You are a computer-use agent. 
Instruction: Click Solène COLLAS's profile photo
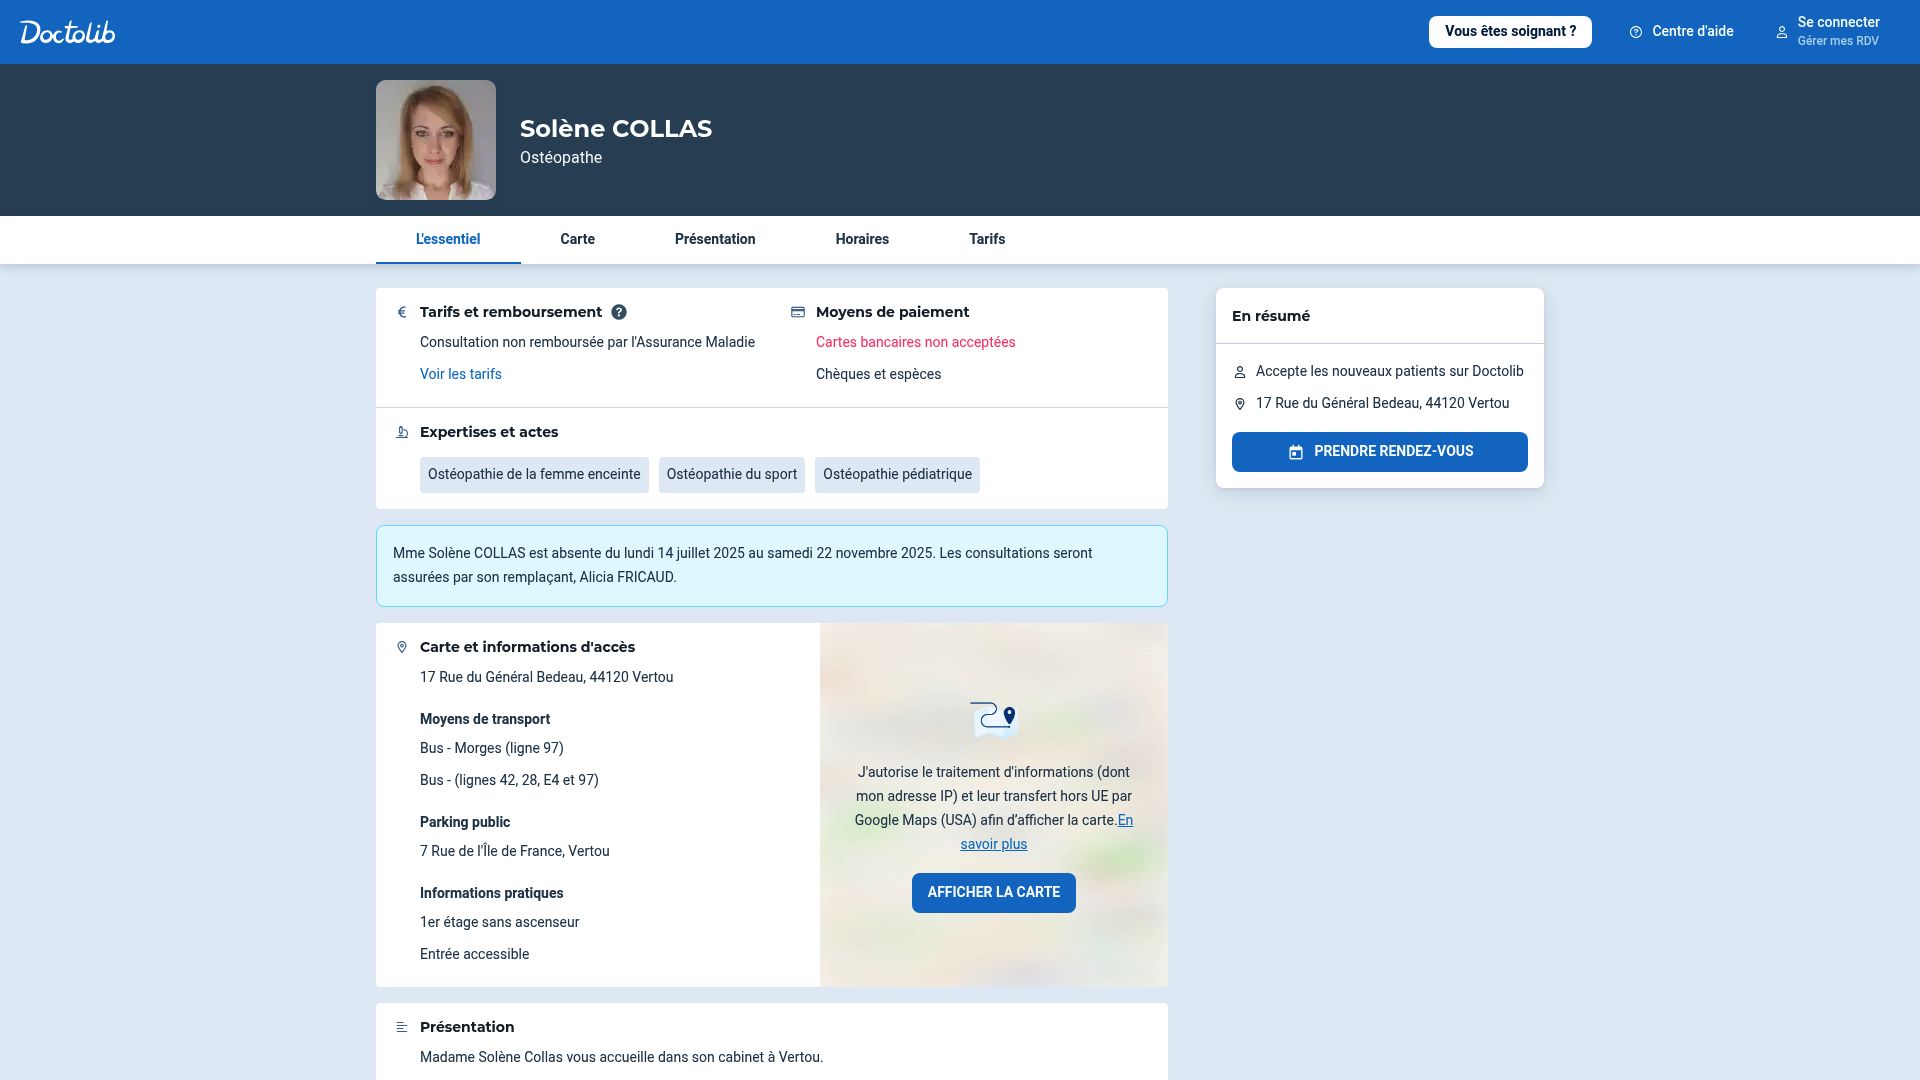coord(435,139)
